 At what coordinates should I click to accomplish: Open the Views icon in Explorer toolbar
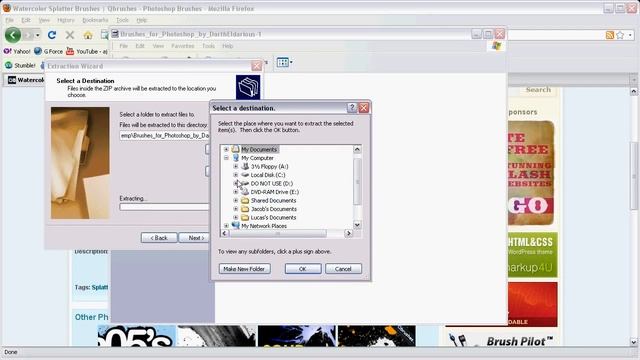[284, 62]
